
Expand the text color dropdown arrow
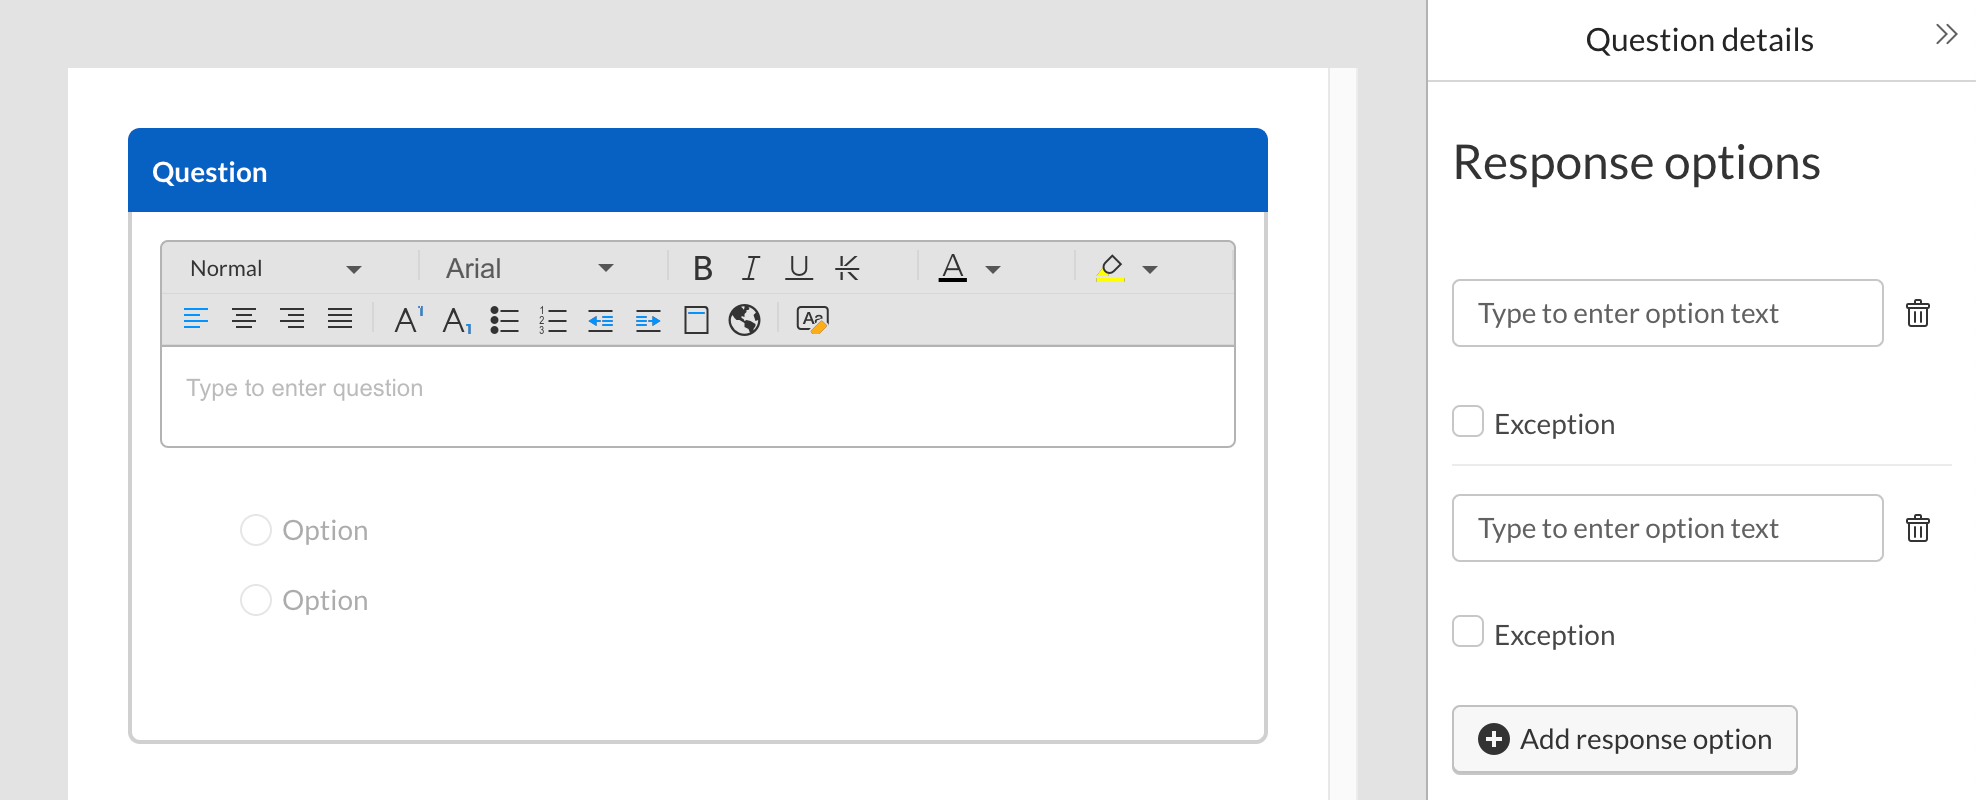(x=993, y=269)
